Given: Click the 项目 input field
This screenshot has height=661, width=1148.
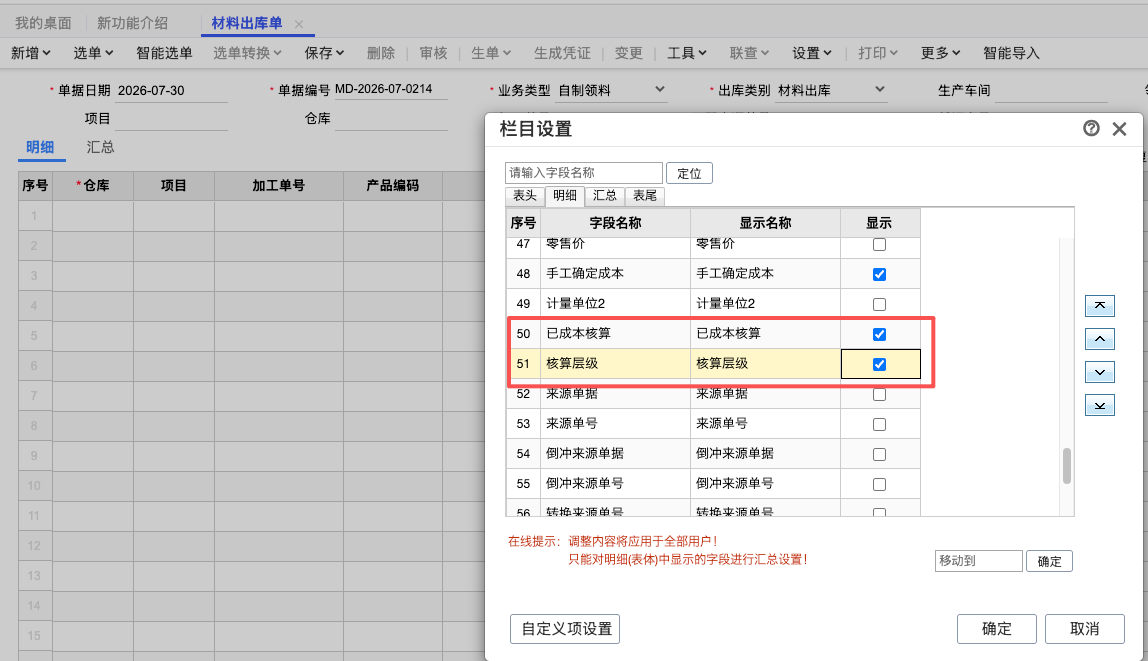Looking at the screenshot, I should click(171, 119).
